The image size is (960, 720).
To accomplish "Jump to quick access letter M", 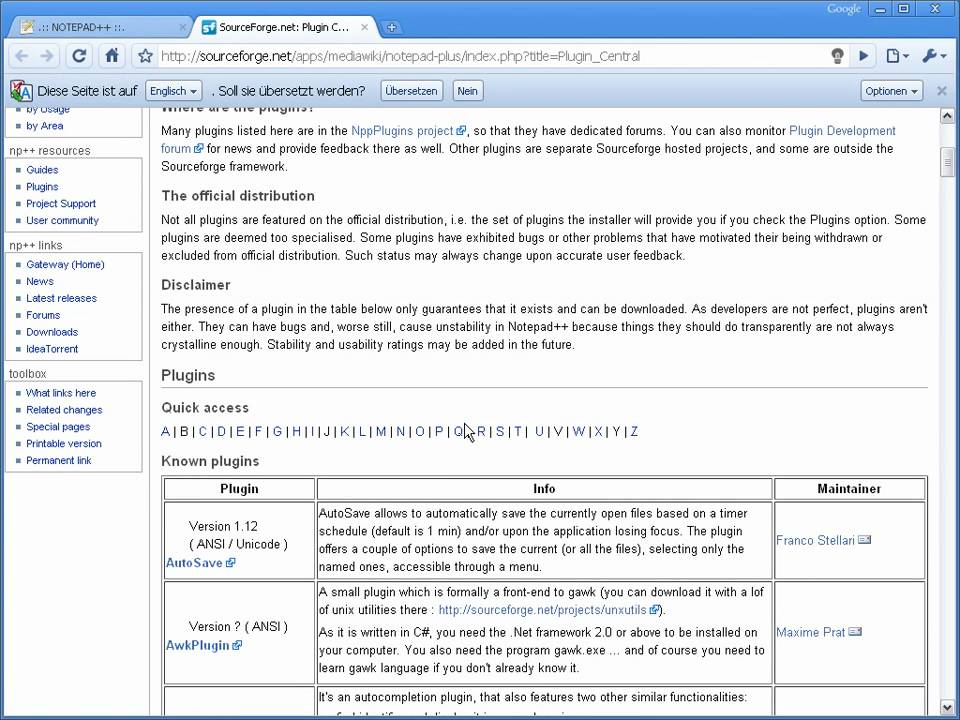I will click(x=381, y=432).
